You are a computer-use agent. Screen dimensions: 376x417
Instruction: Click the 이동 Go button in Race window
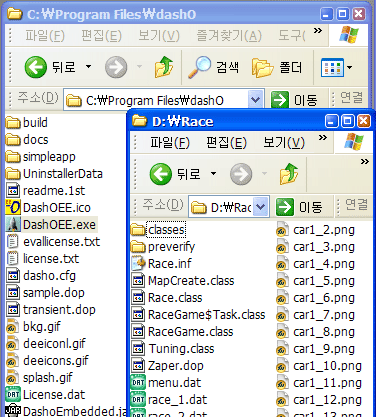299,207
